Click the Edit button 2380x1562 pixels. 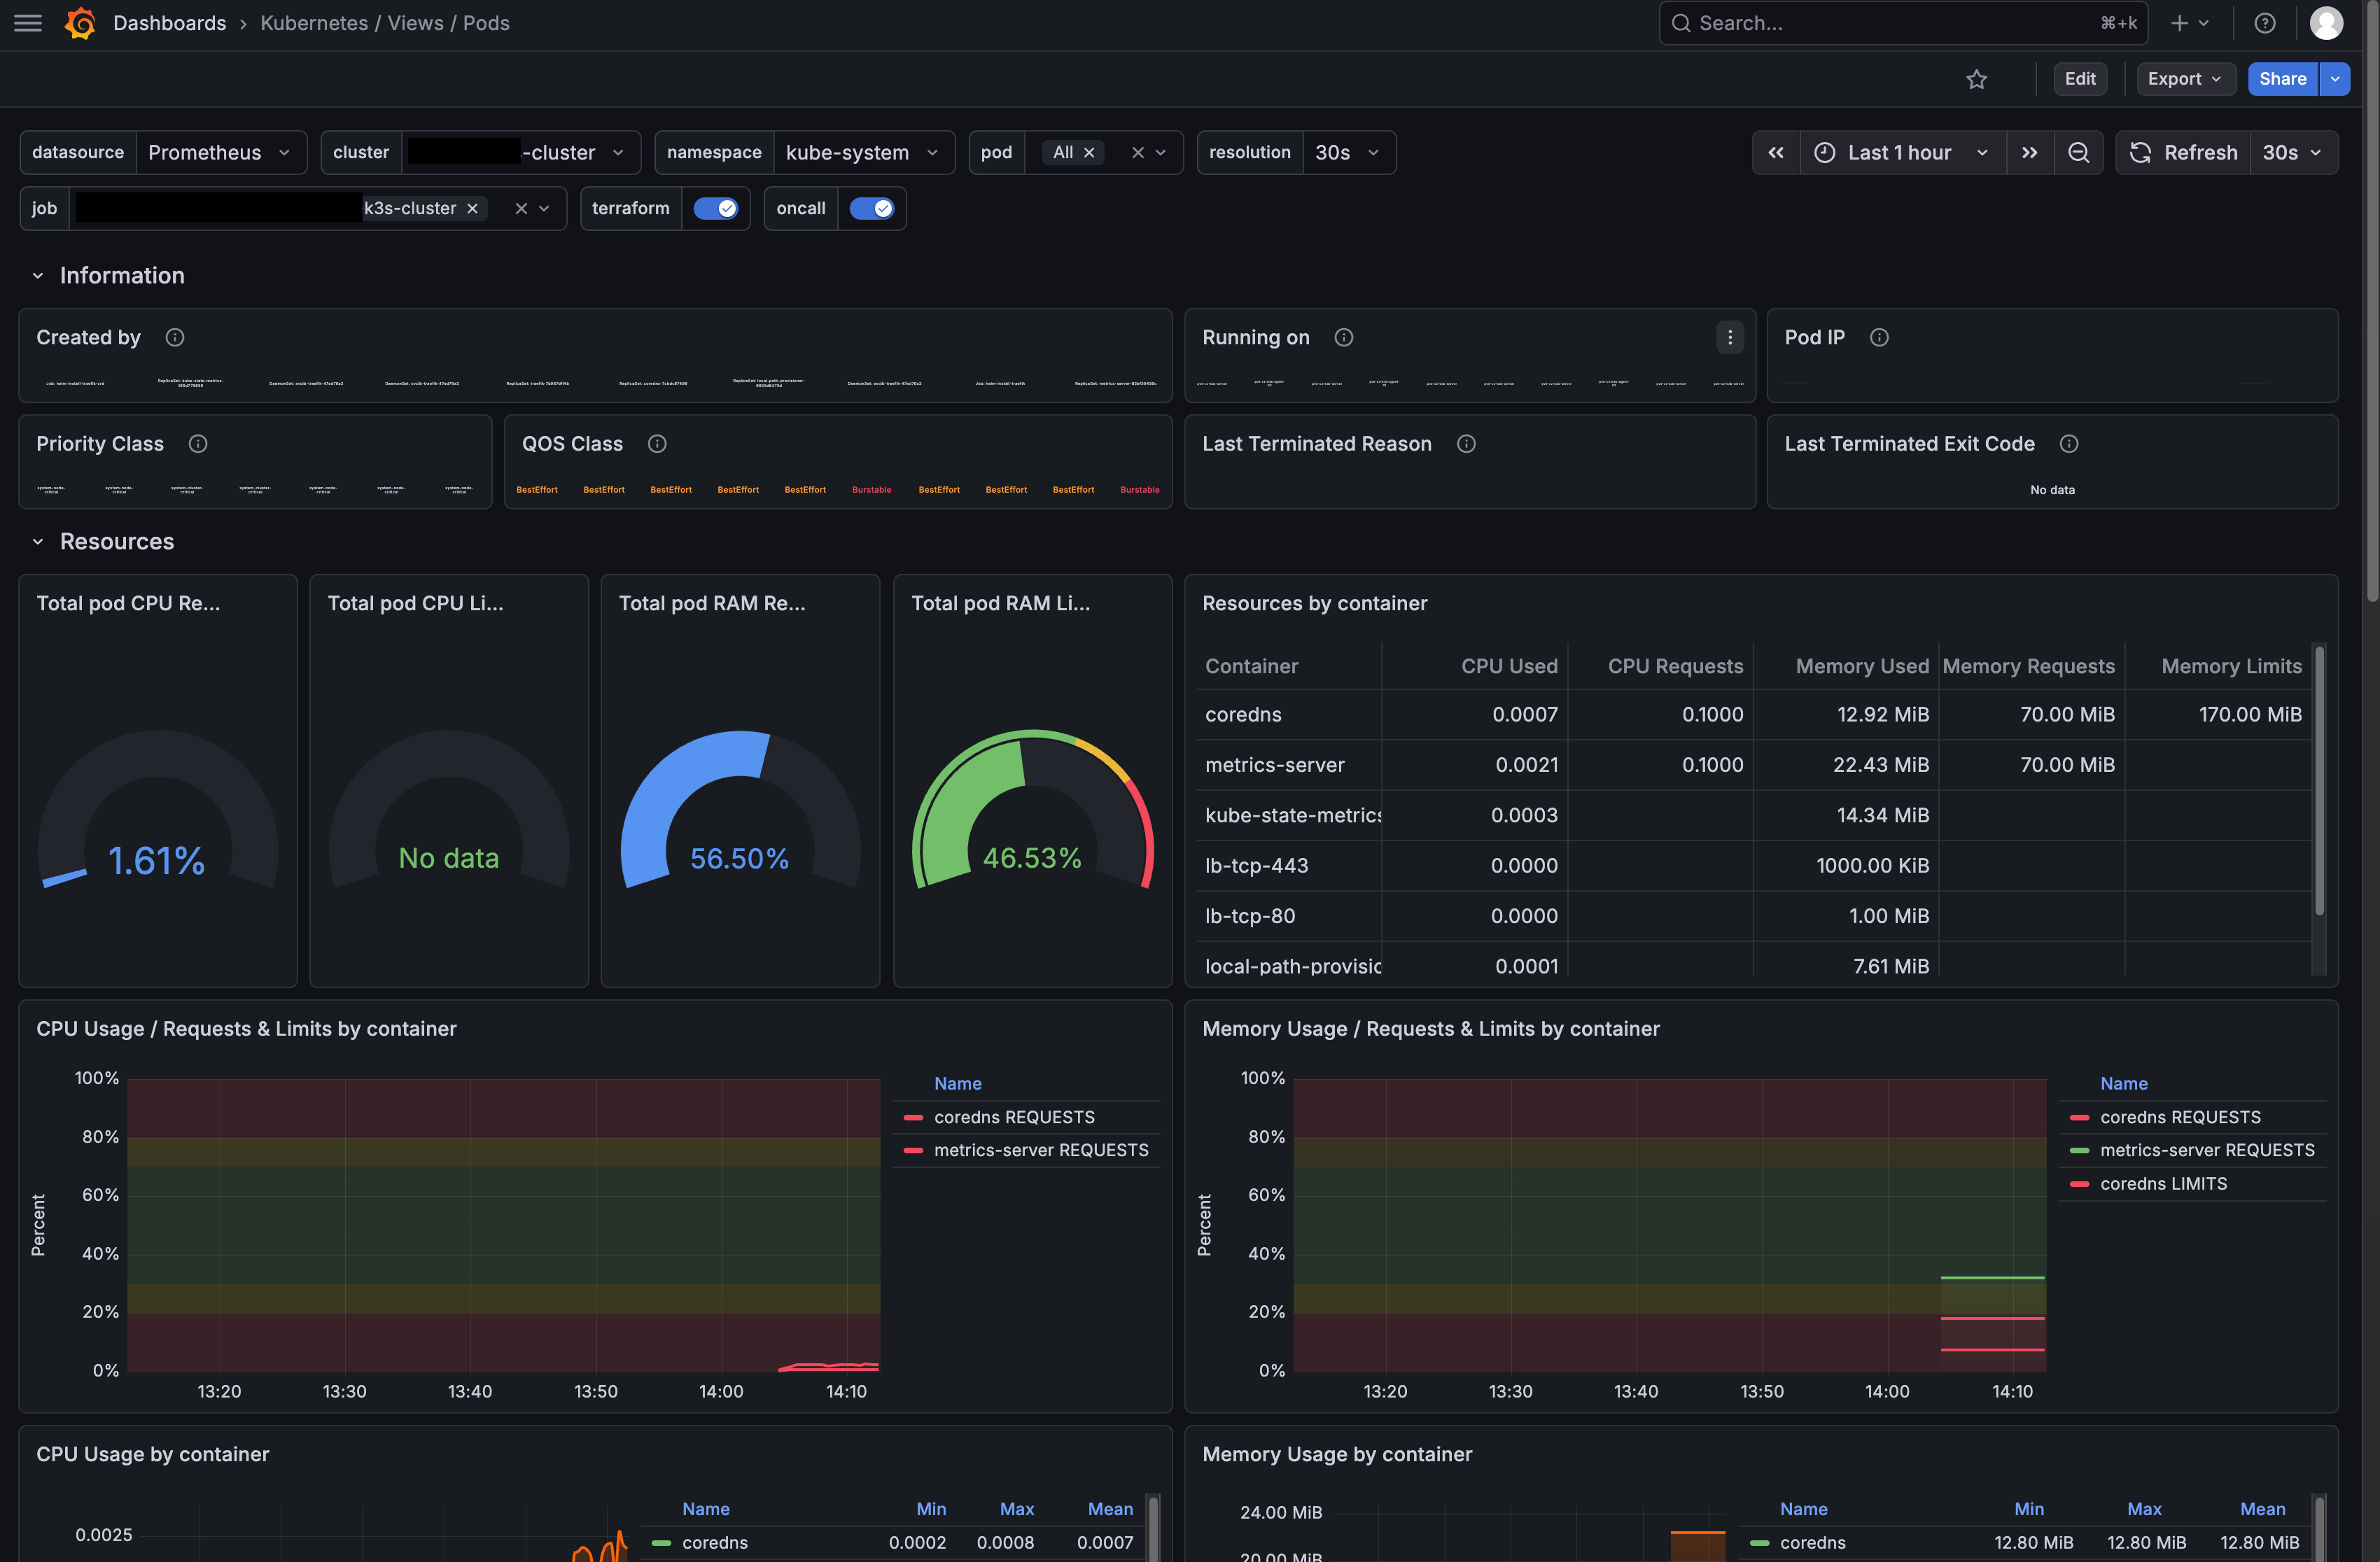tap(2080, 79)
